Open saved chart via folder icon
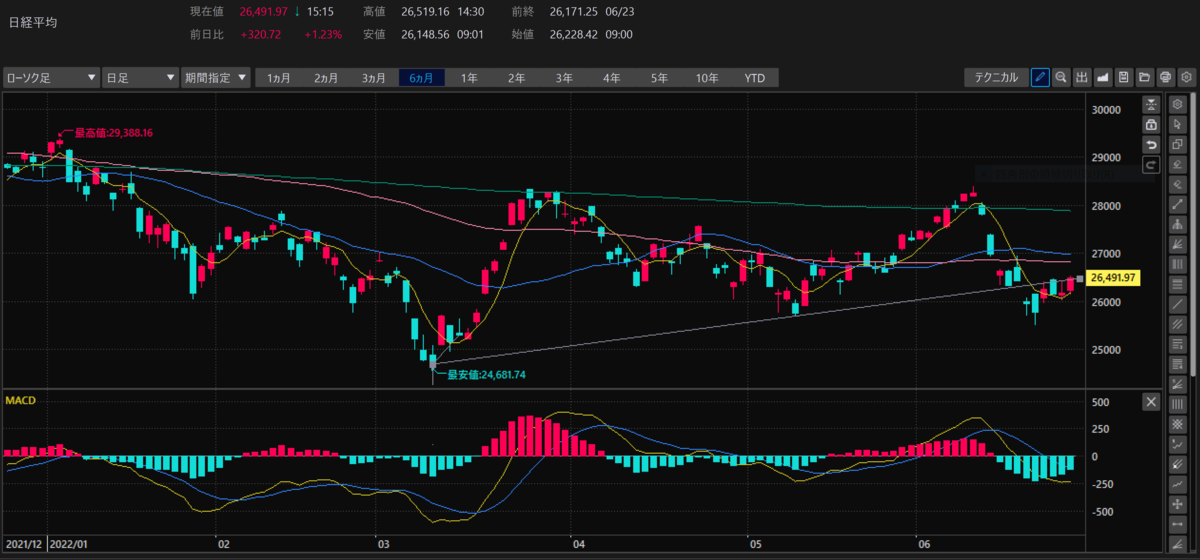Viewport: 1200px width, 560px height. tap(1145, 77)
